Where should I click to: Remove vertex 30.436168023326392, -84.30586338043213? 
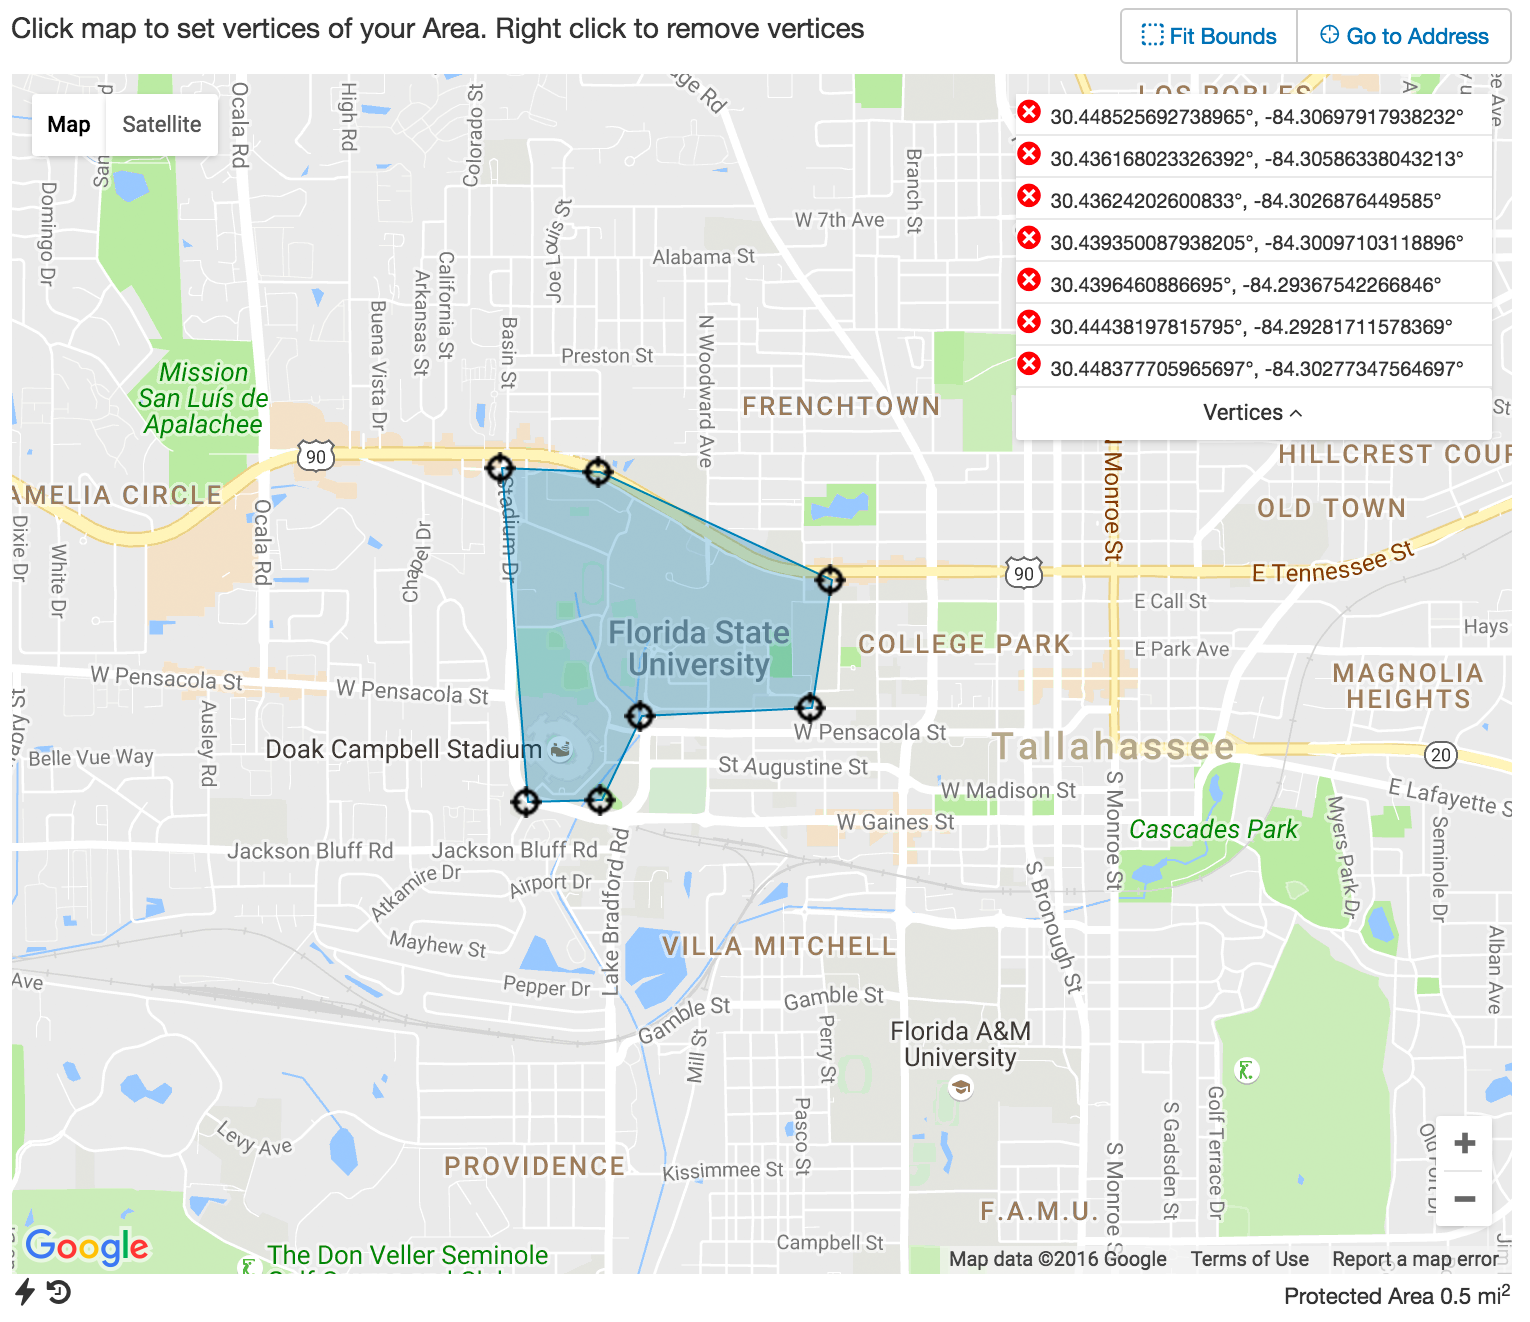coord(1028,154)
